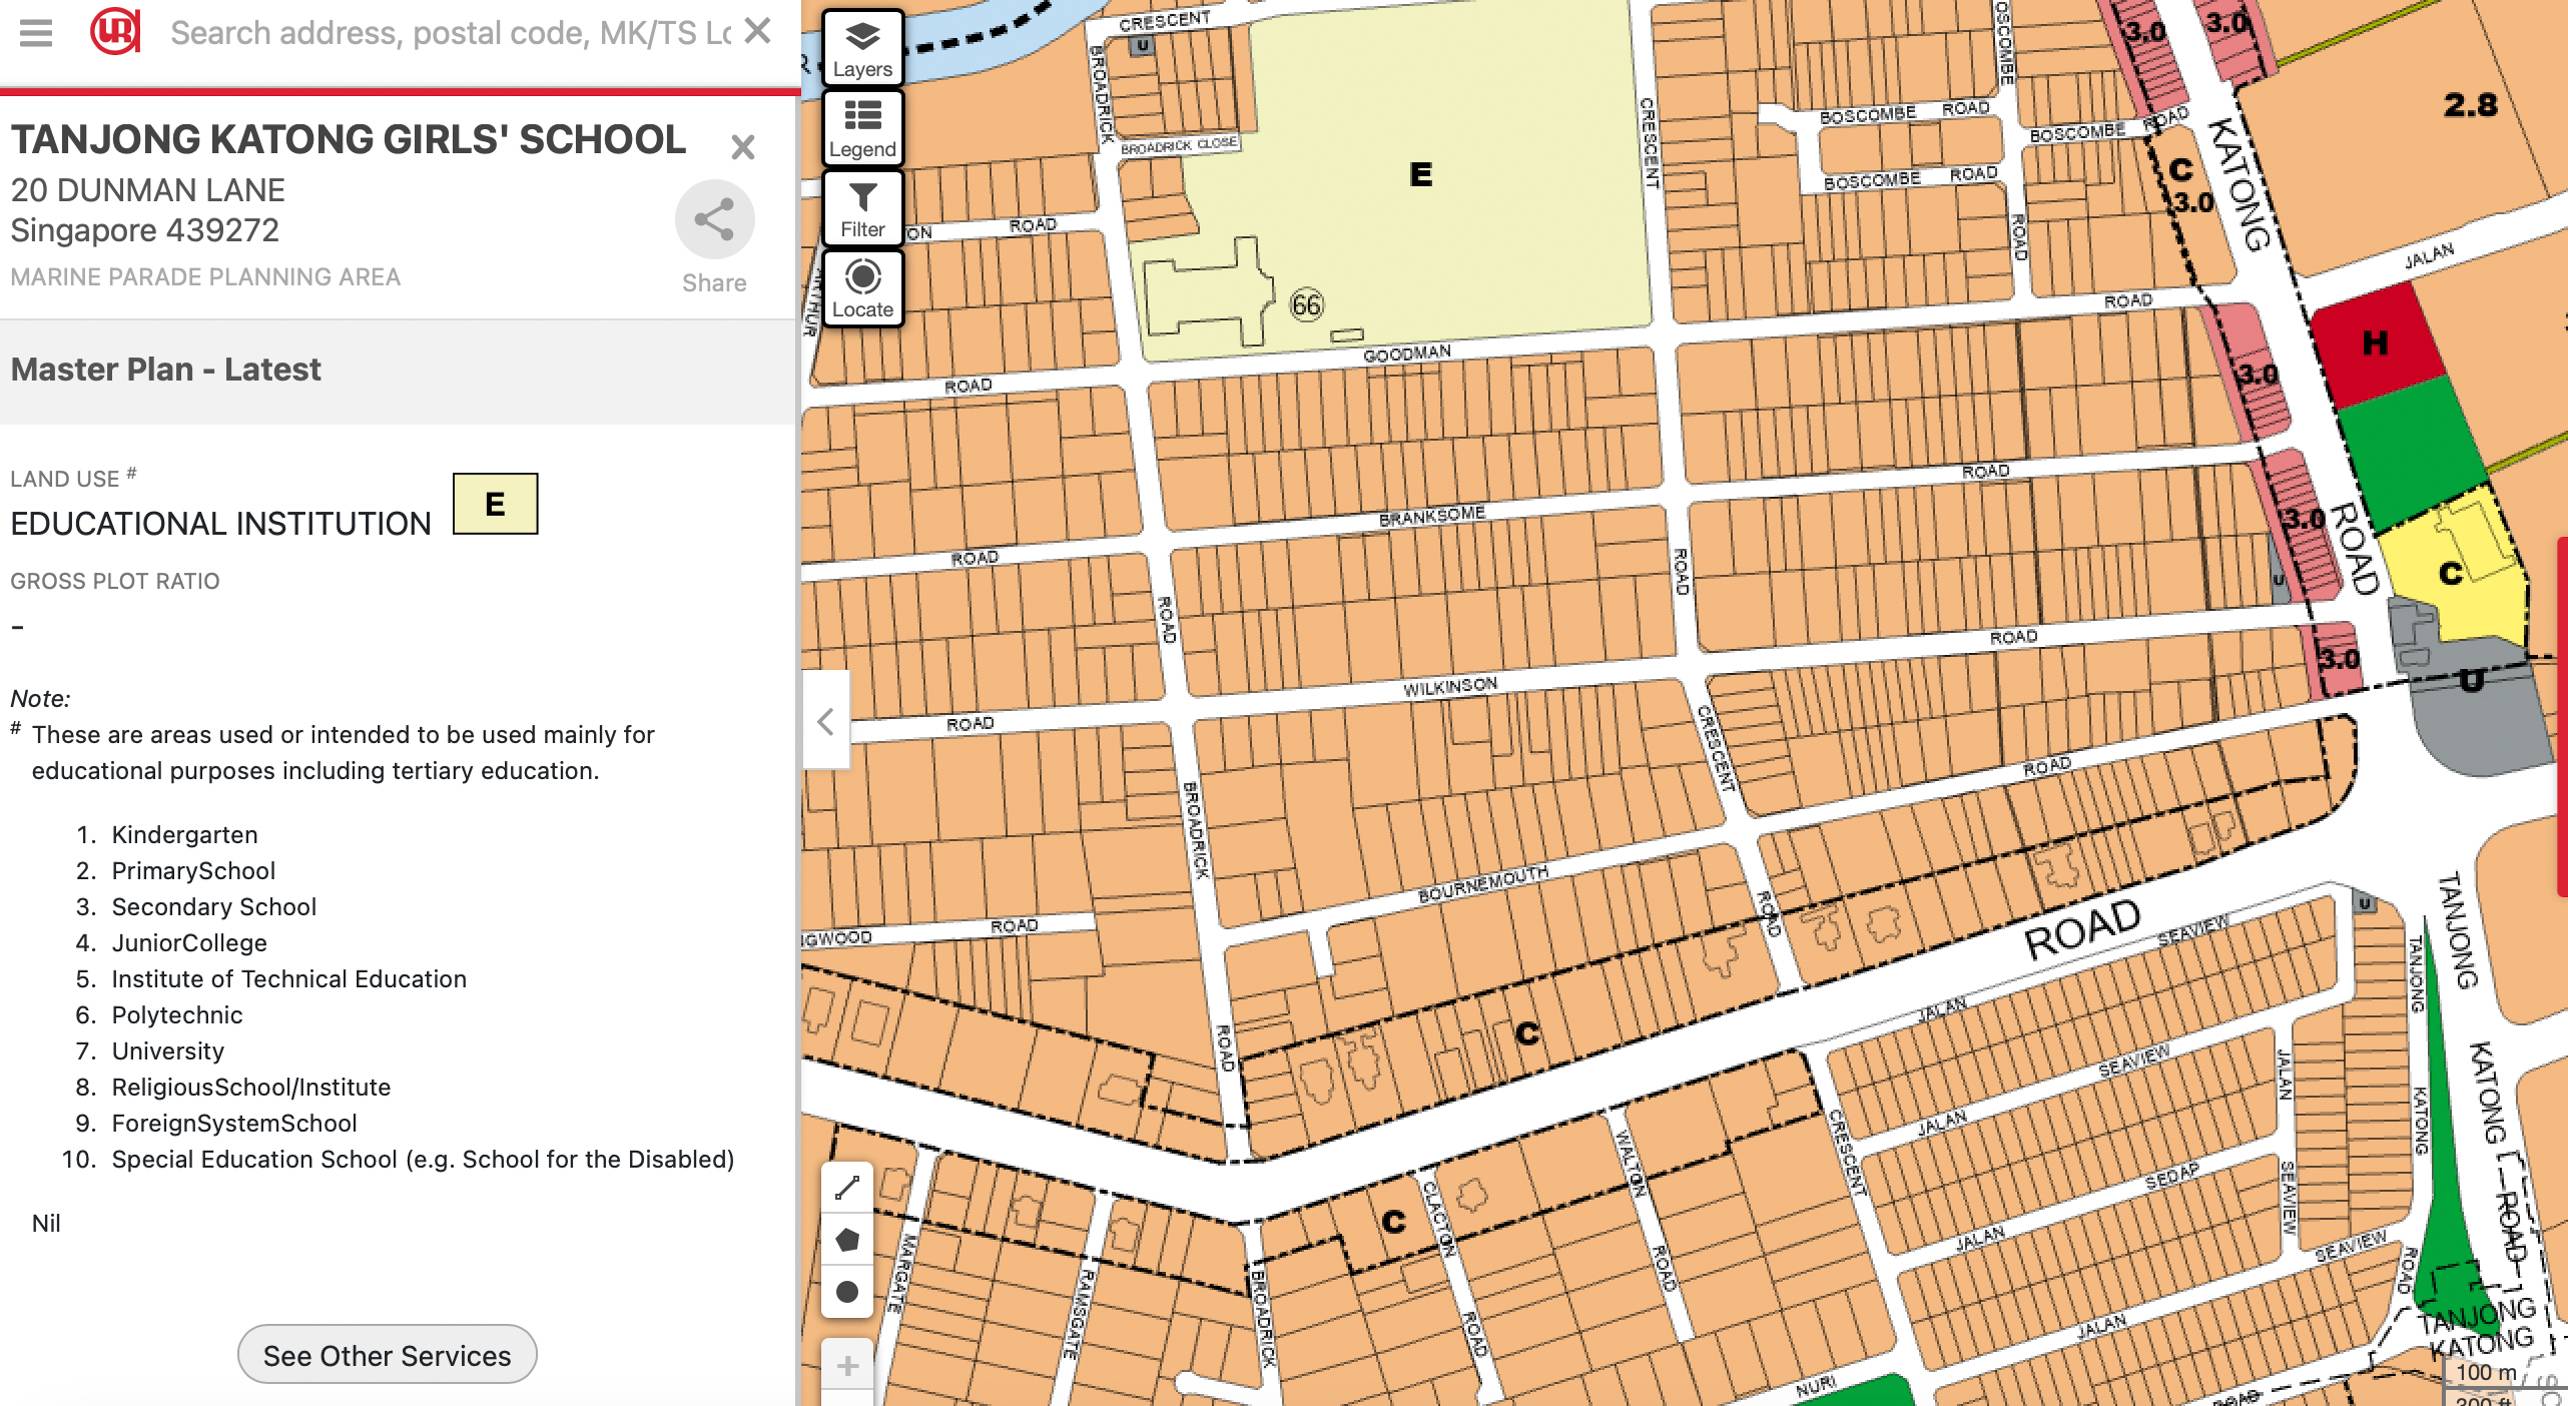Collapse the side panel with arrow

(x=826, y=720)
